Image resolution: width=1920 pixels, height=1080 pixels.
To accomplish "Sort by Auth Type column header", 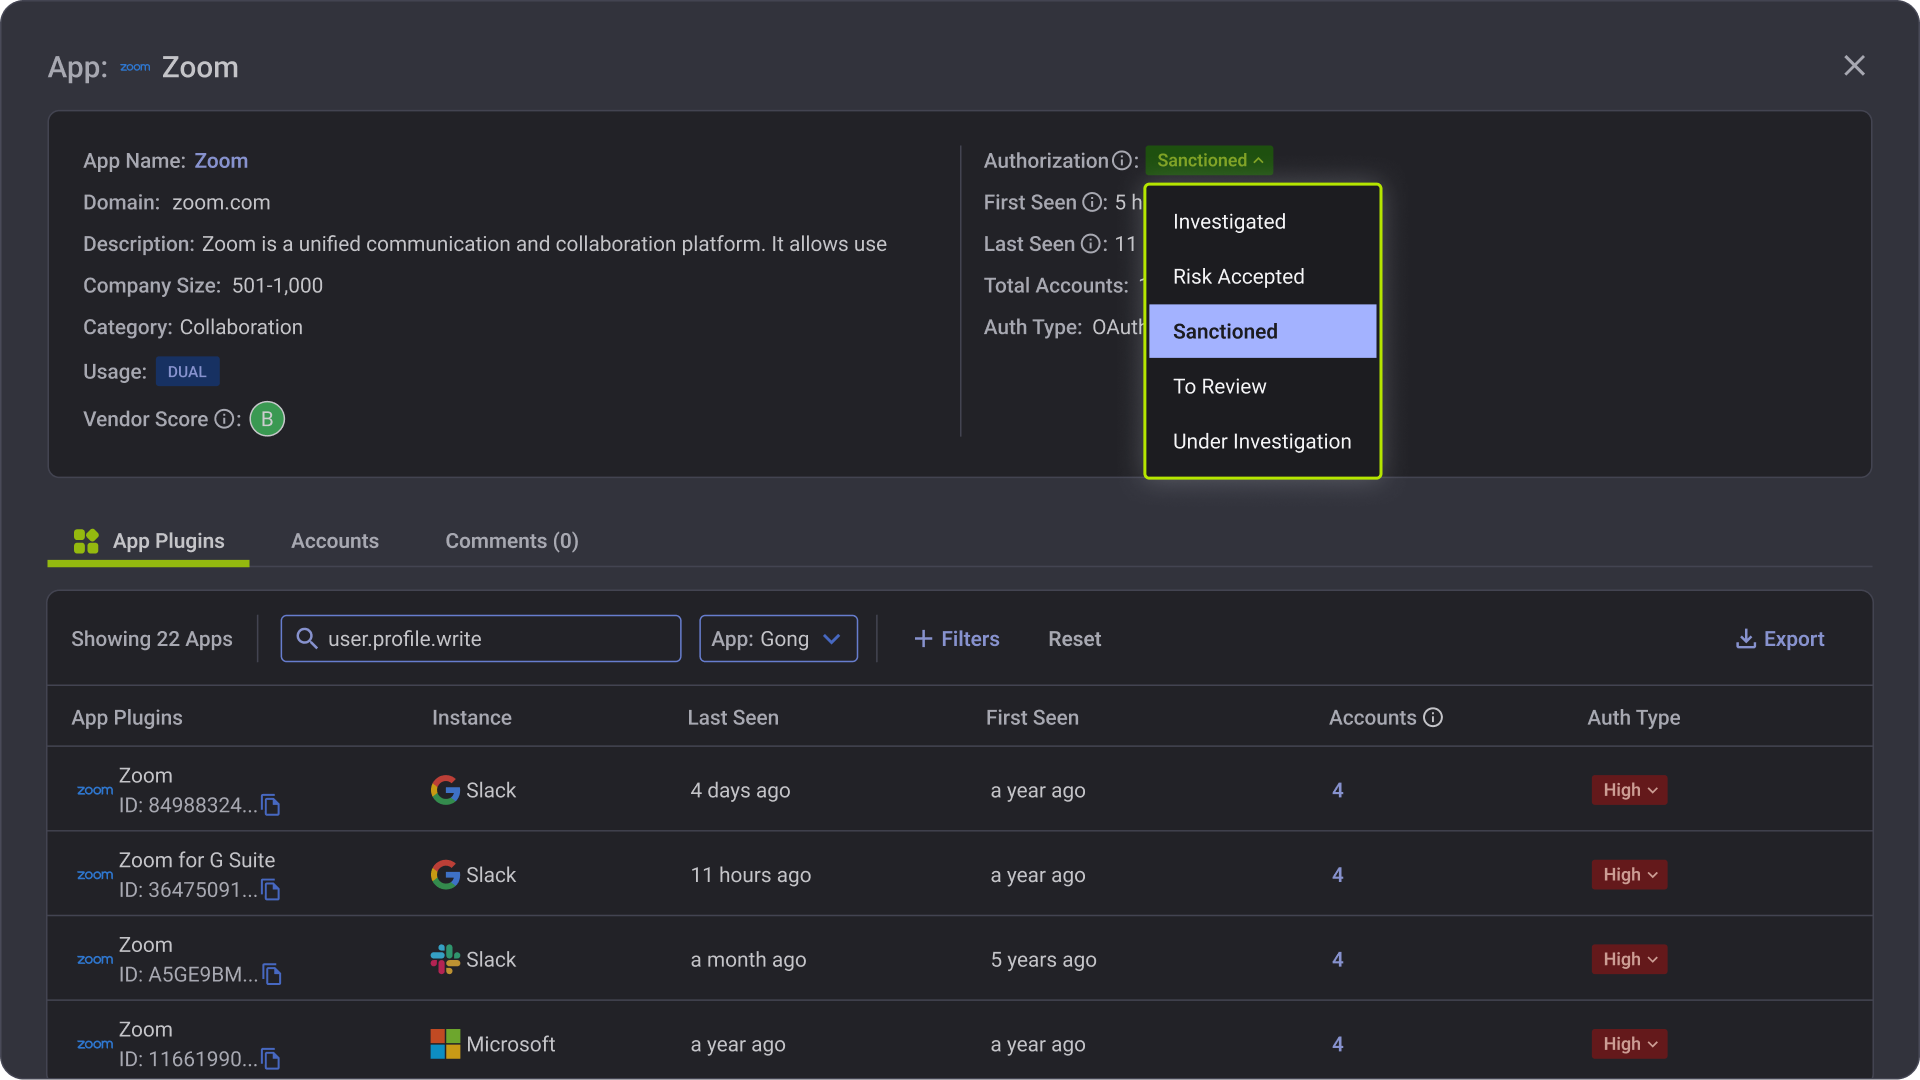I will pos(1634,718).
